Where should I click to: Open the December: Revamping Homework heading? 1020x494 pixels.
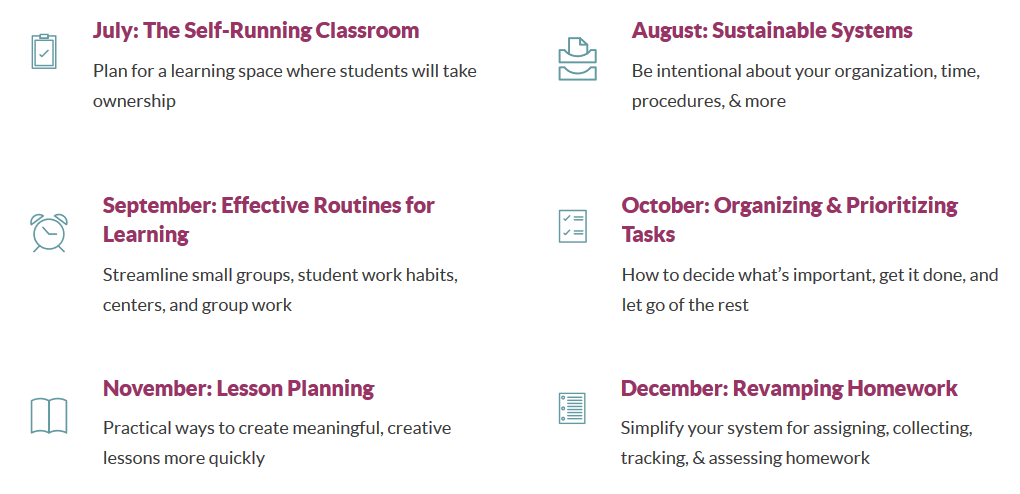tap(789, 389)
